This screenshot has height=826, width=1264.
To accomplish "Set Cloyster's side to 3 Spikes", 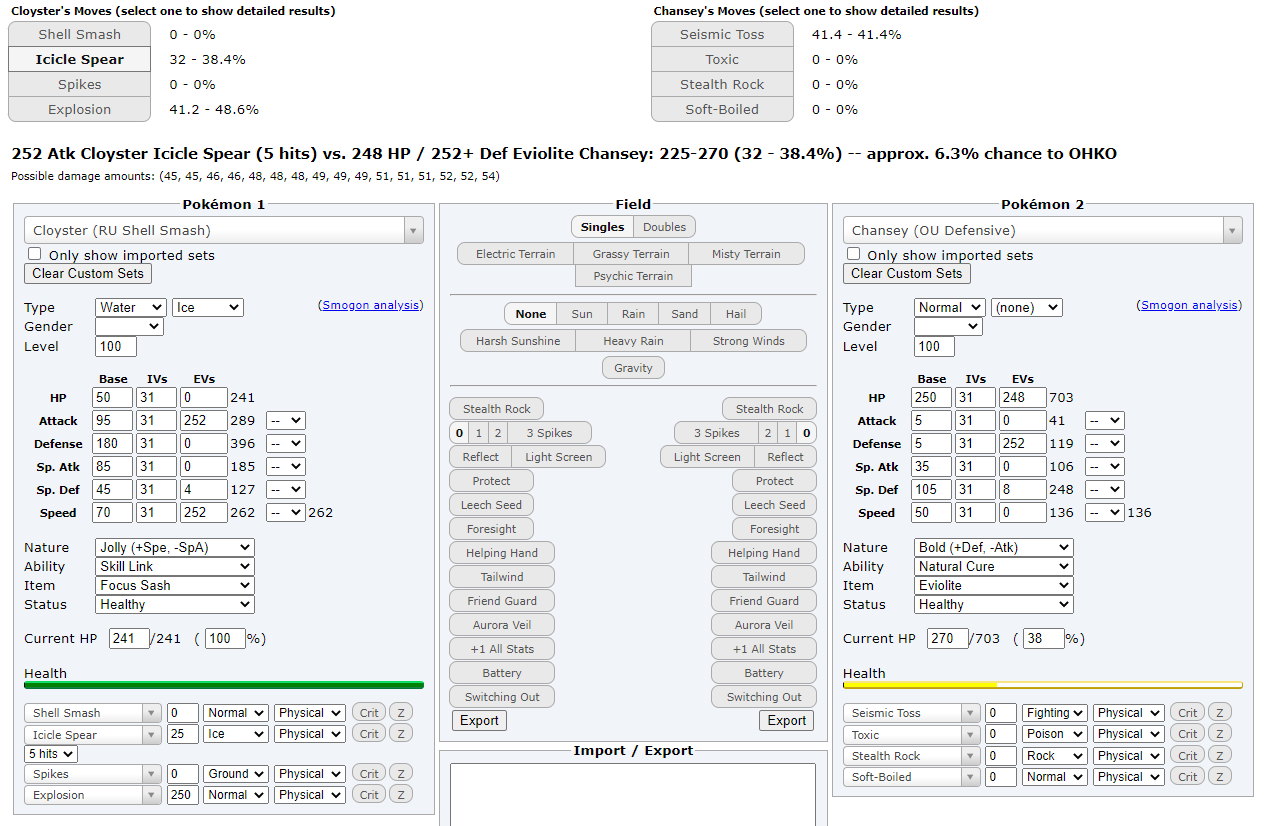I will [x=548, y=433].
